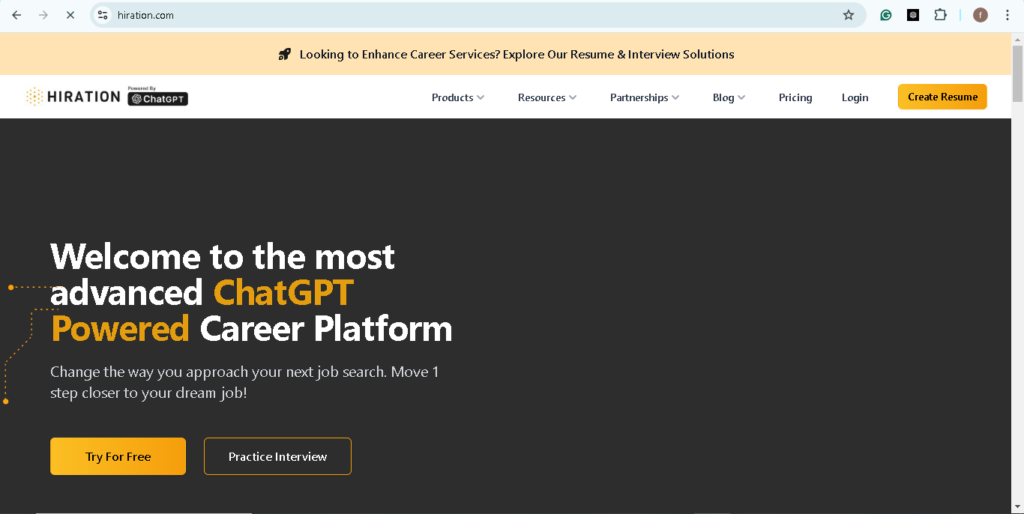The image size is (1024, 514).
Task: Stop loading the page
Action: point(70,15)
